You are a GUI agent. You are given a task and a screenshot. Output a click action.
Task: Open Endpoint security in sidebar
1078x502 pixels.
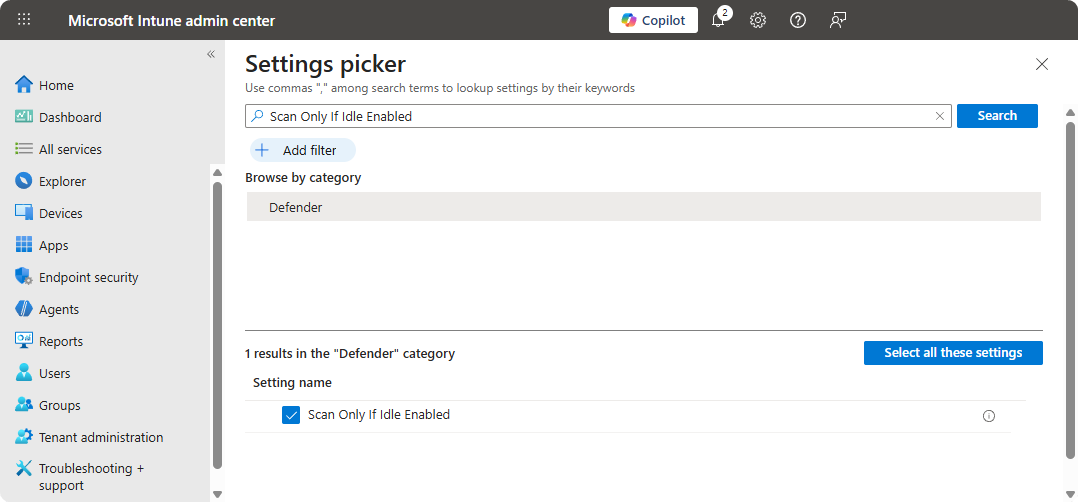88,277
